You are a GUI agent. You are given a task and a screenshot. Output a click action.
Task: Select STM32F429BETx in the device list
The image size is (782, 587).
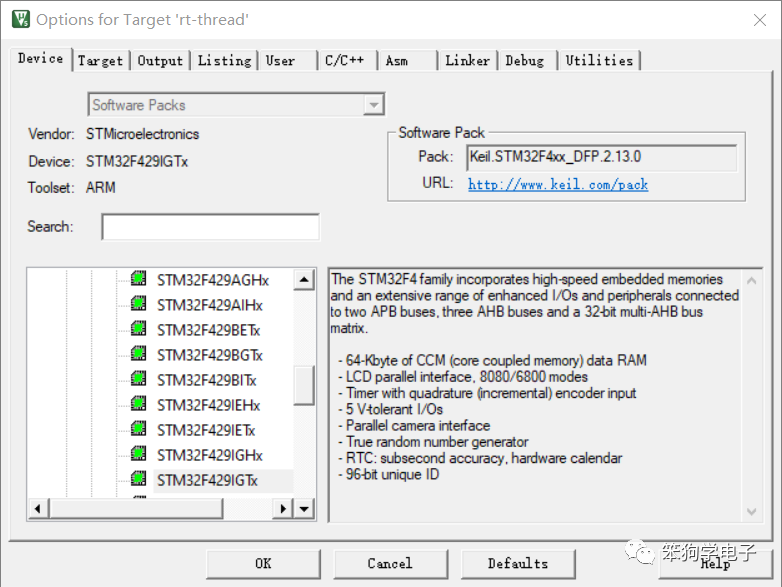pos(208,330)
